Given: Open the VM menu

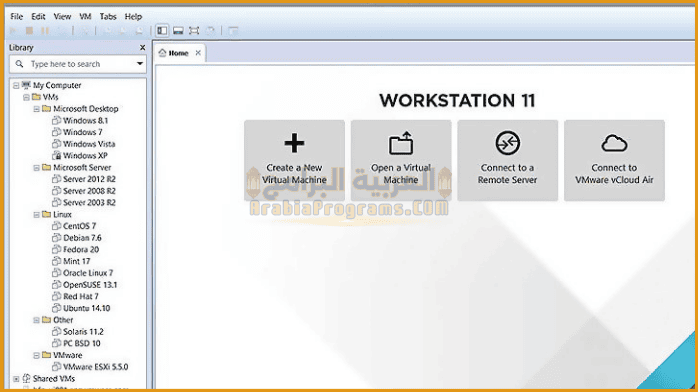Looking at the screenshot, I should [x=85, y=16].
